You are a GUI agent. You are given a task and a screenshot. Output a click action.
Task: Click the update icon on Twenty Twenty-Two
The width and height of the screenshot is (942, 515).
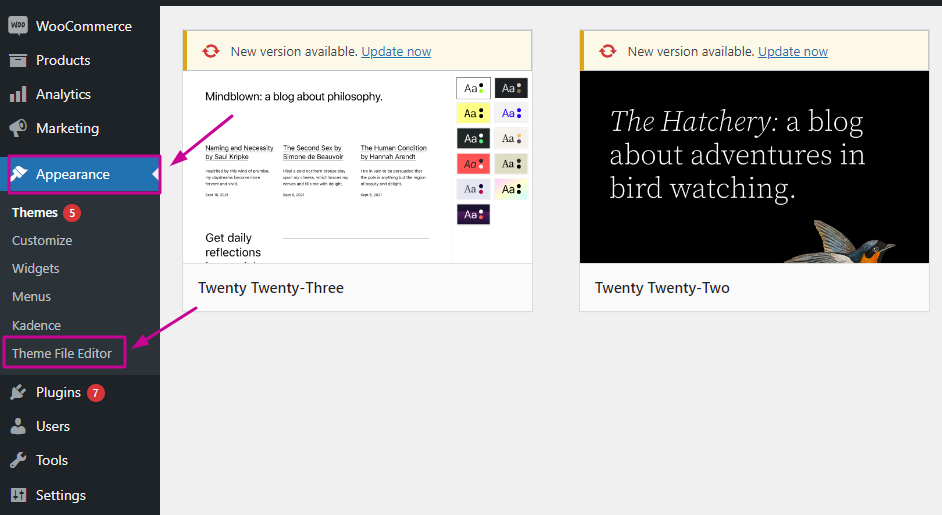click(x=608, y=51)
